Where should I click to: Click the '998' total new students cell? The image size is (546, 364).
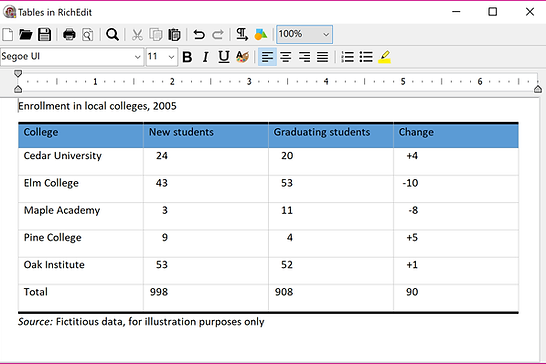[206, 297]
